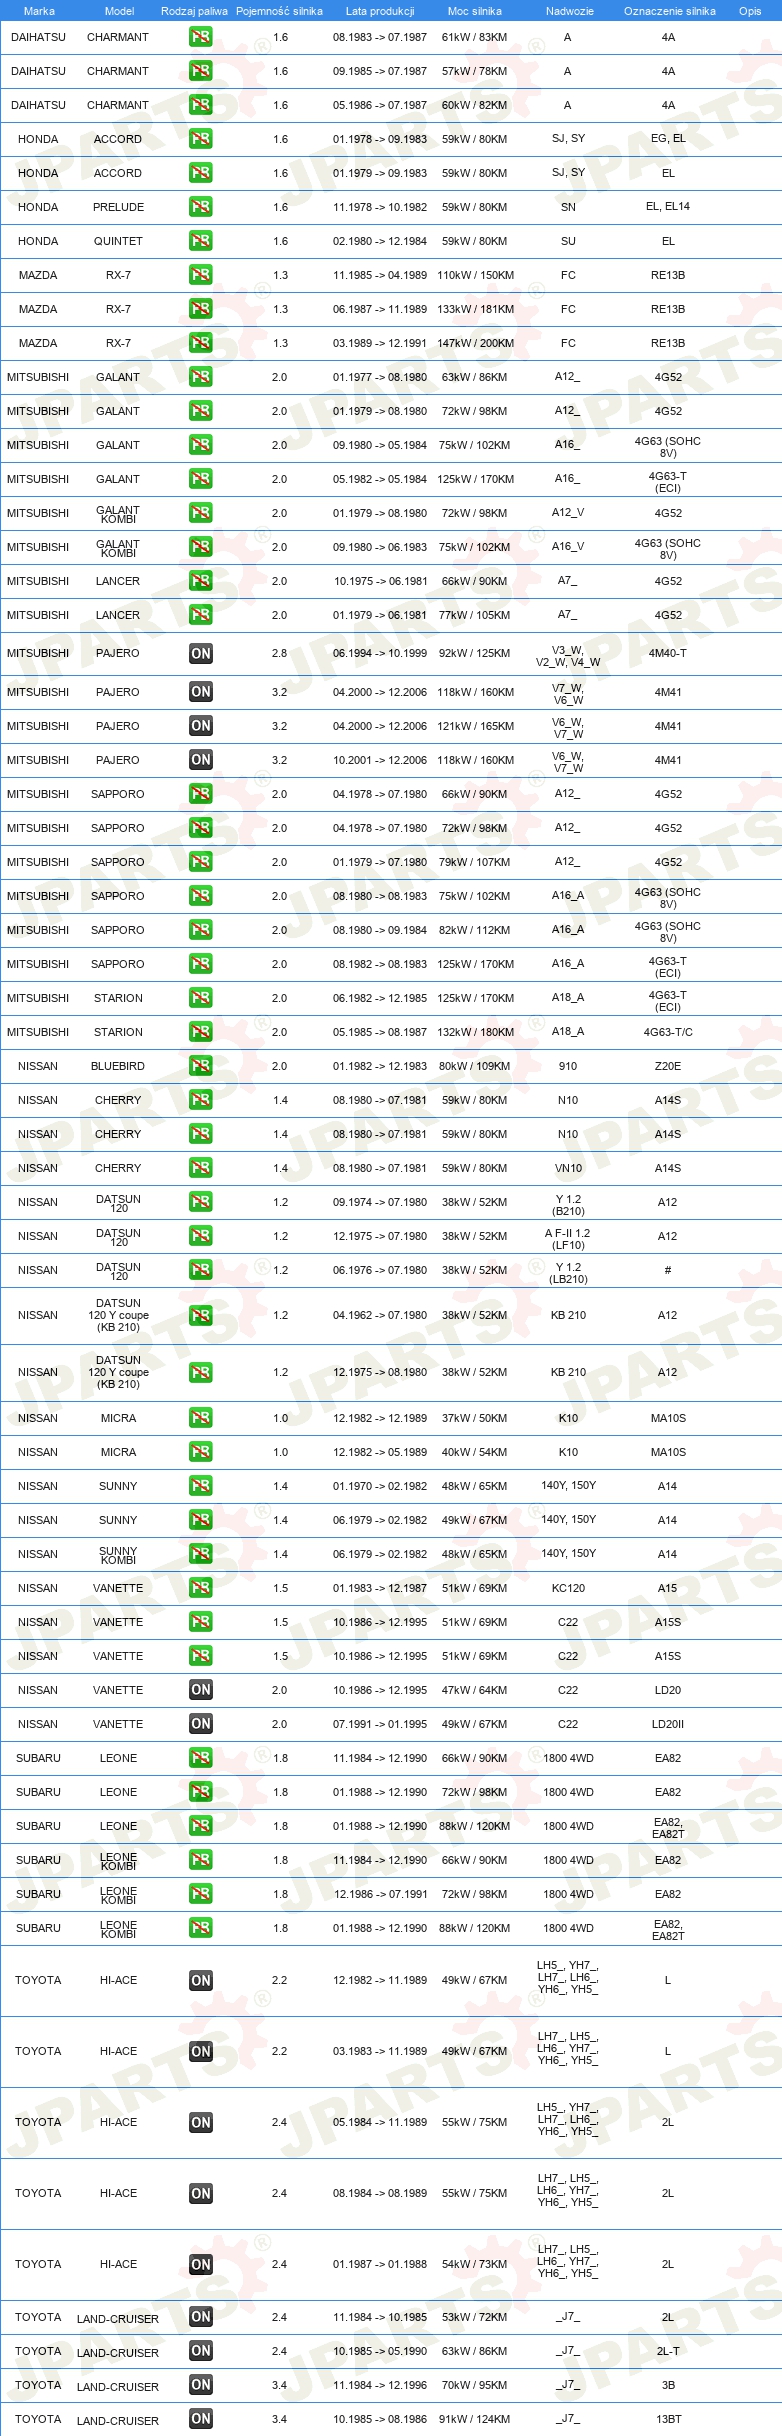
Task: Click the 2.8 engine capacity cell
Action: (279, 653)
